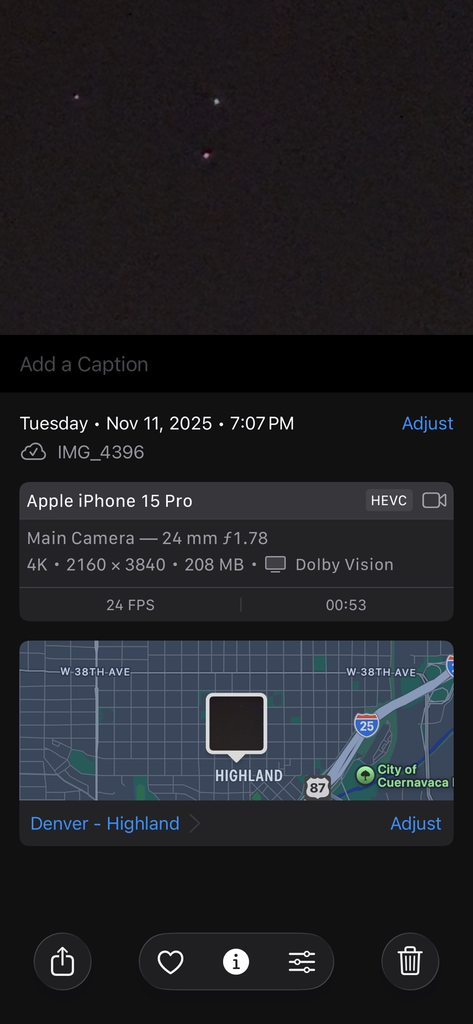Viewport: 473px width, 1024px height.
Task: Click the Dolby Vision display icon
Action: pos(276,564)
